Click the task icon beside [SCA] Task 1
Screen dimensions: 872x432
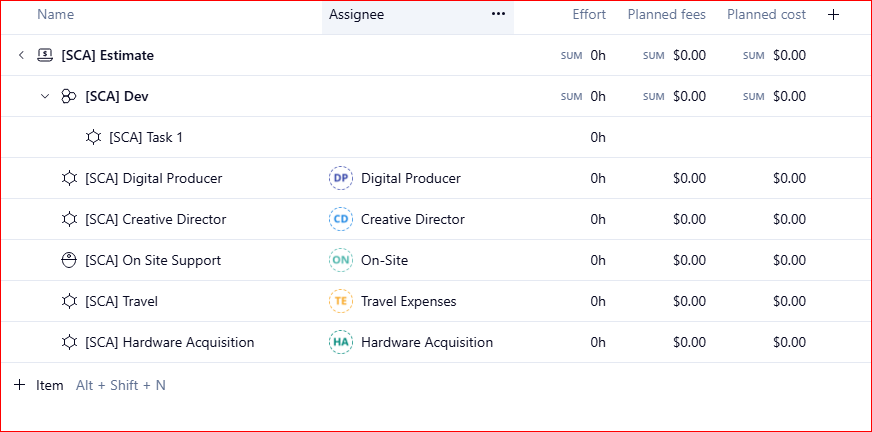[93, 137]
